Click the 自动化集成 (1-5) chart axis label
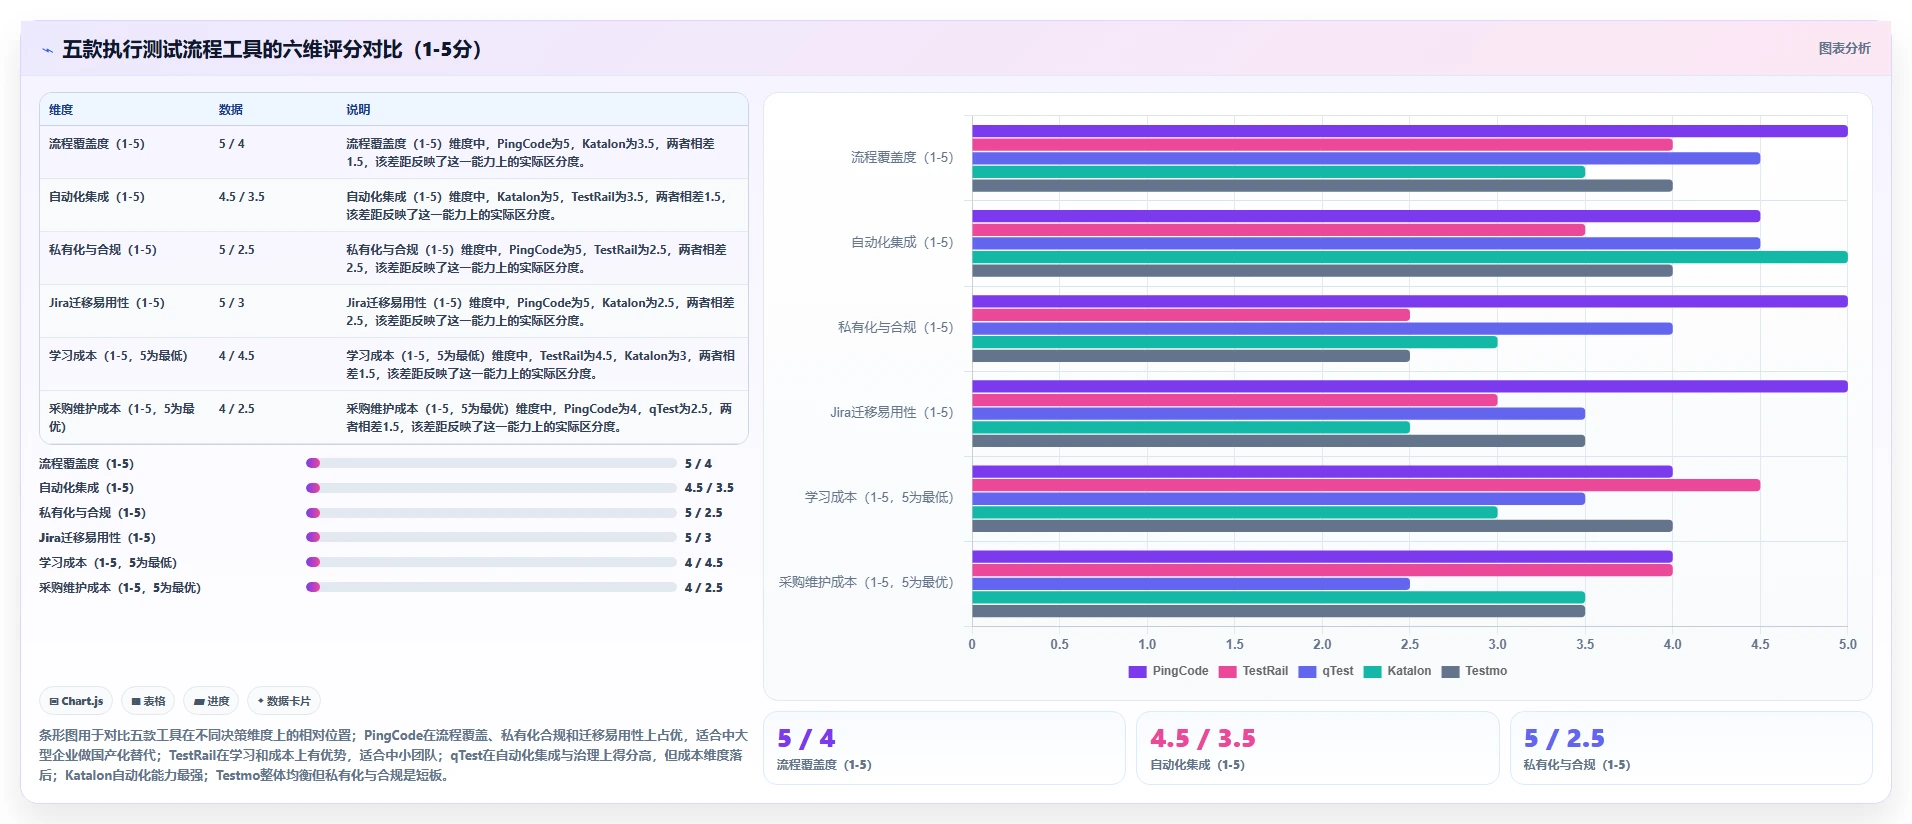This screenshot has height=824, width=1912. pos(902,243)
